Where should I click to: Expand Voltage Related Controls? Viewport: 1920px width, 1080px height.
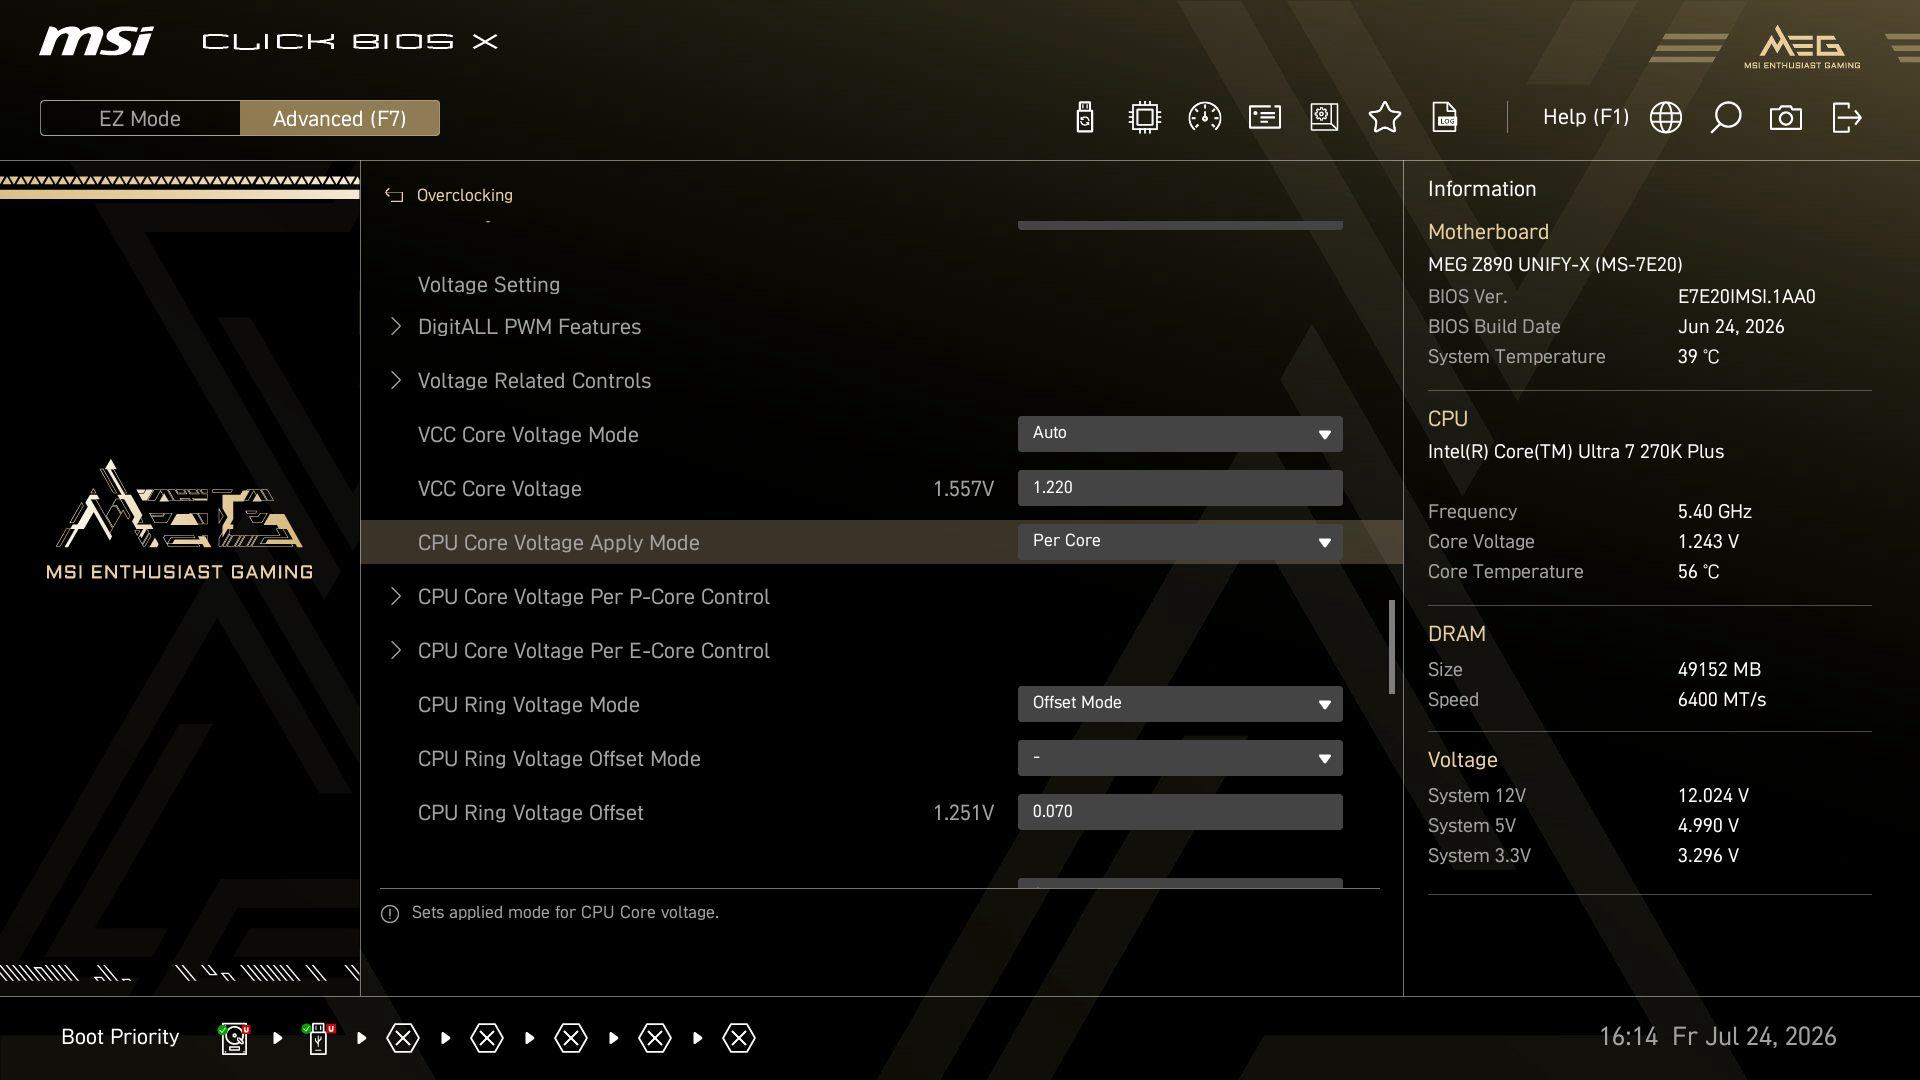tap(534, 381)
